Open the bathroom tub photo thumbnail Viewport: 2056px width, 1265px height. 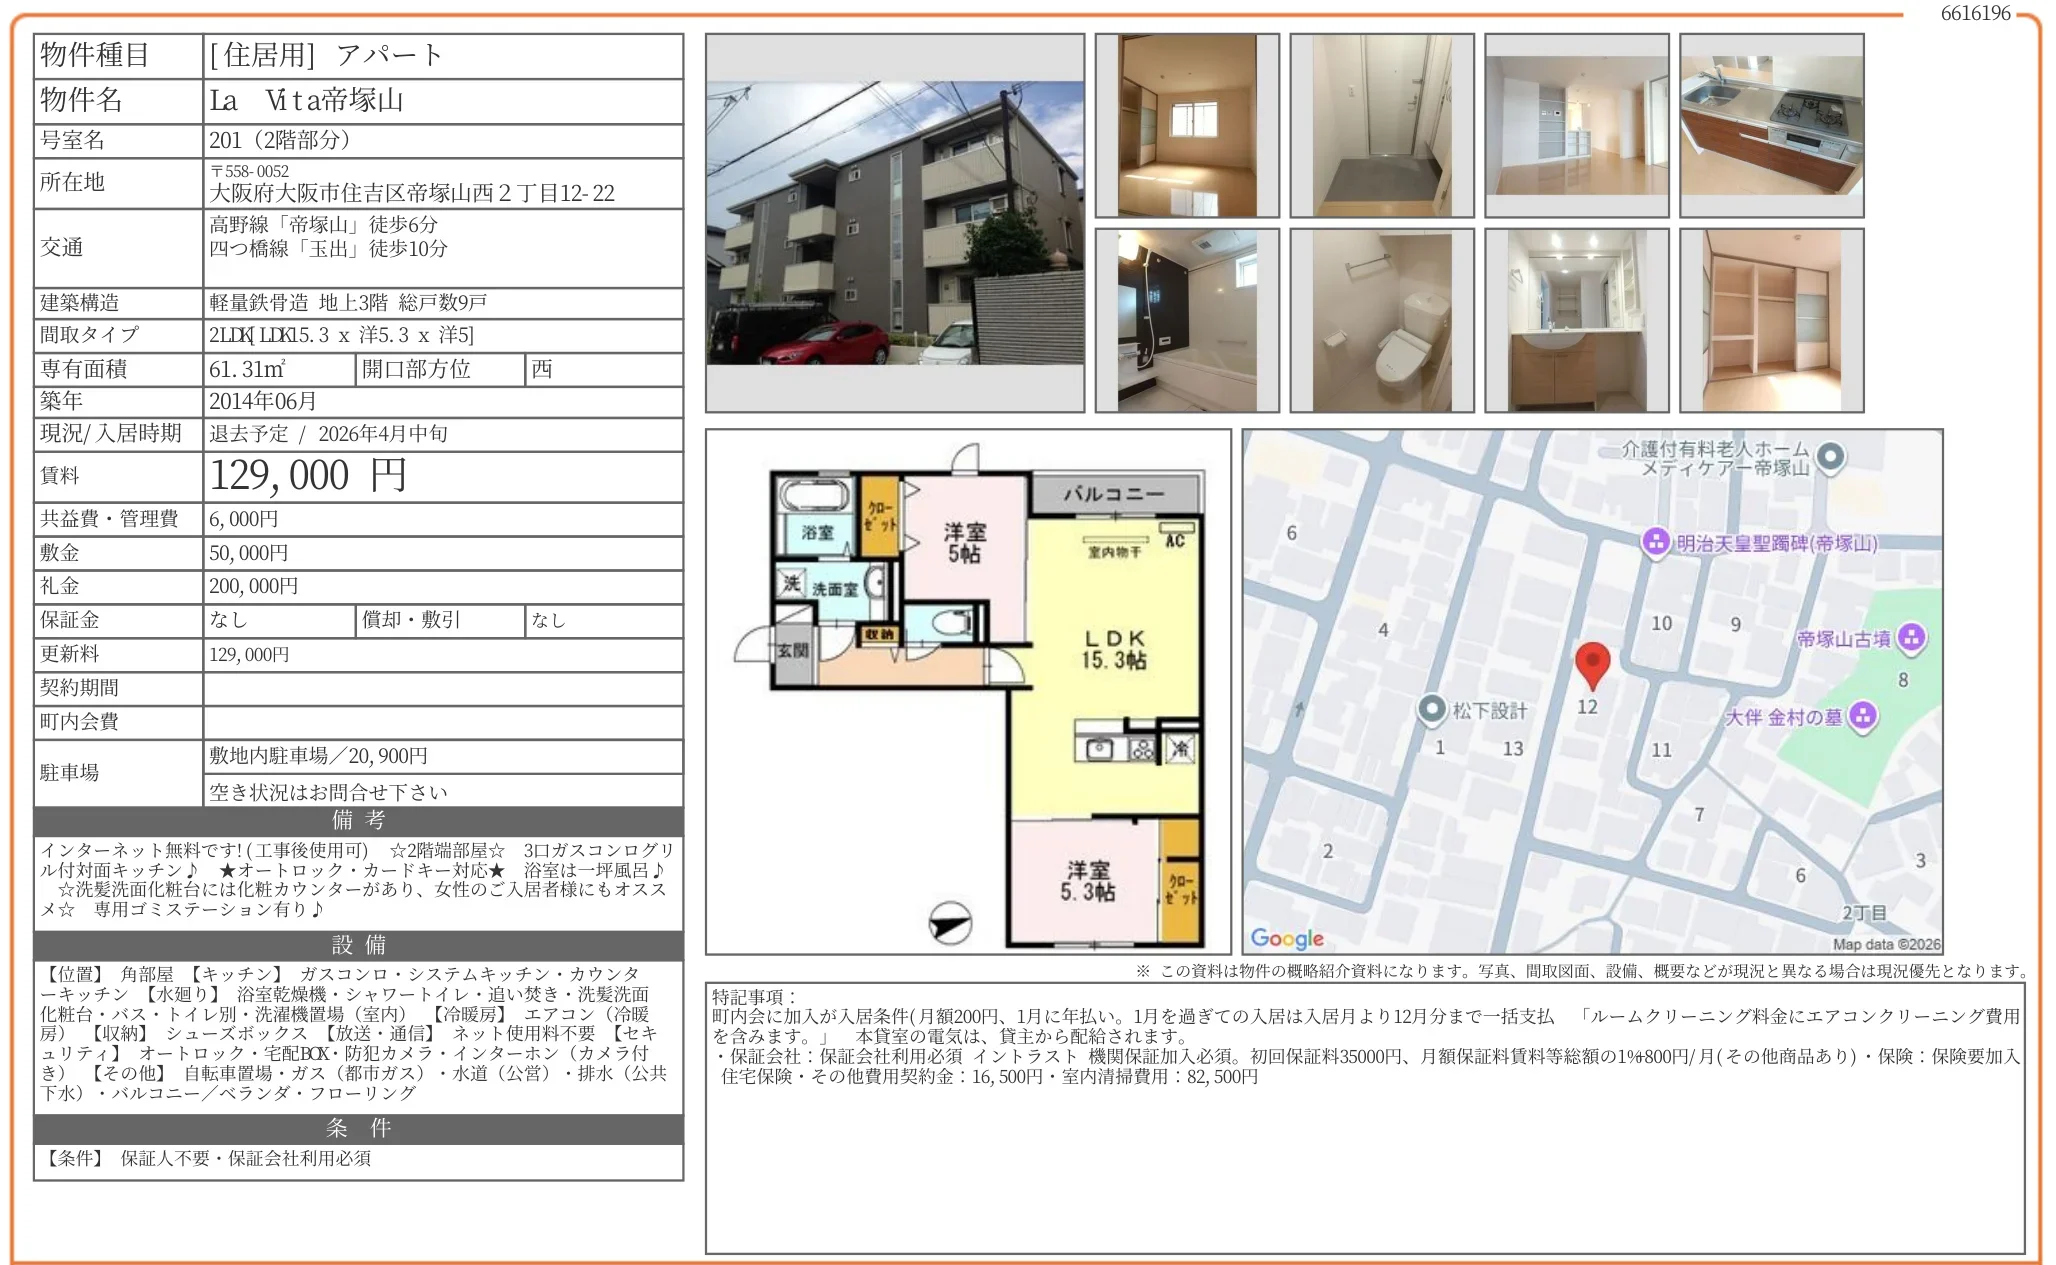coord(1186,320)
